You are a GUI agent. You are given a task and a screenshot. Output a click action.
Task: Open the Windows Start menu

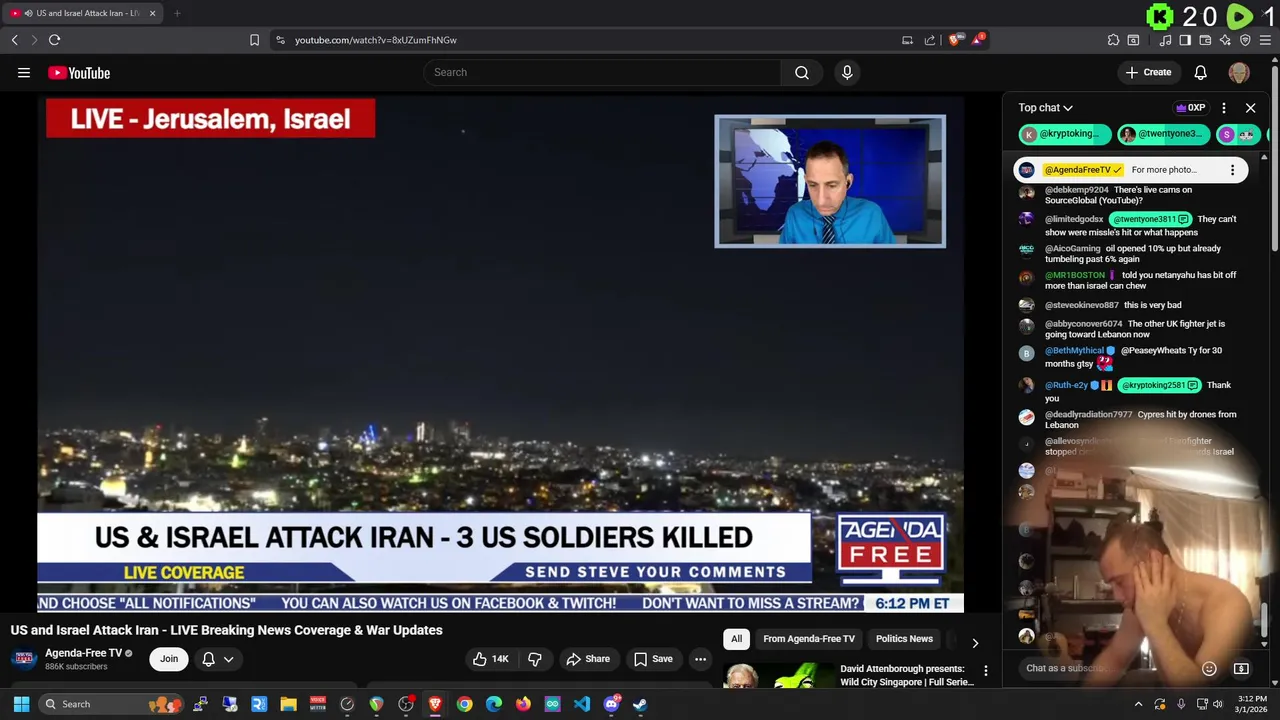pos(21,704)
